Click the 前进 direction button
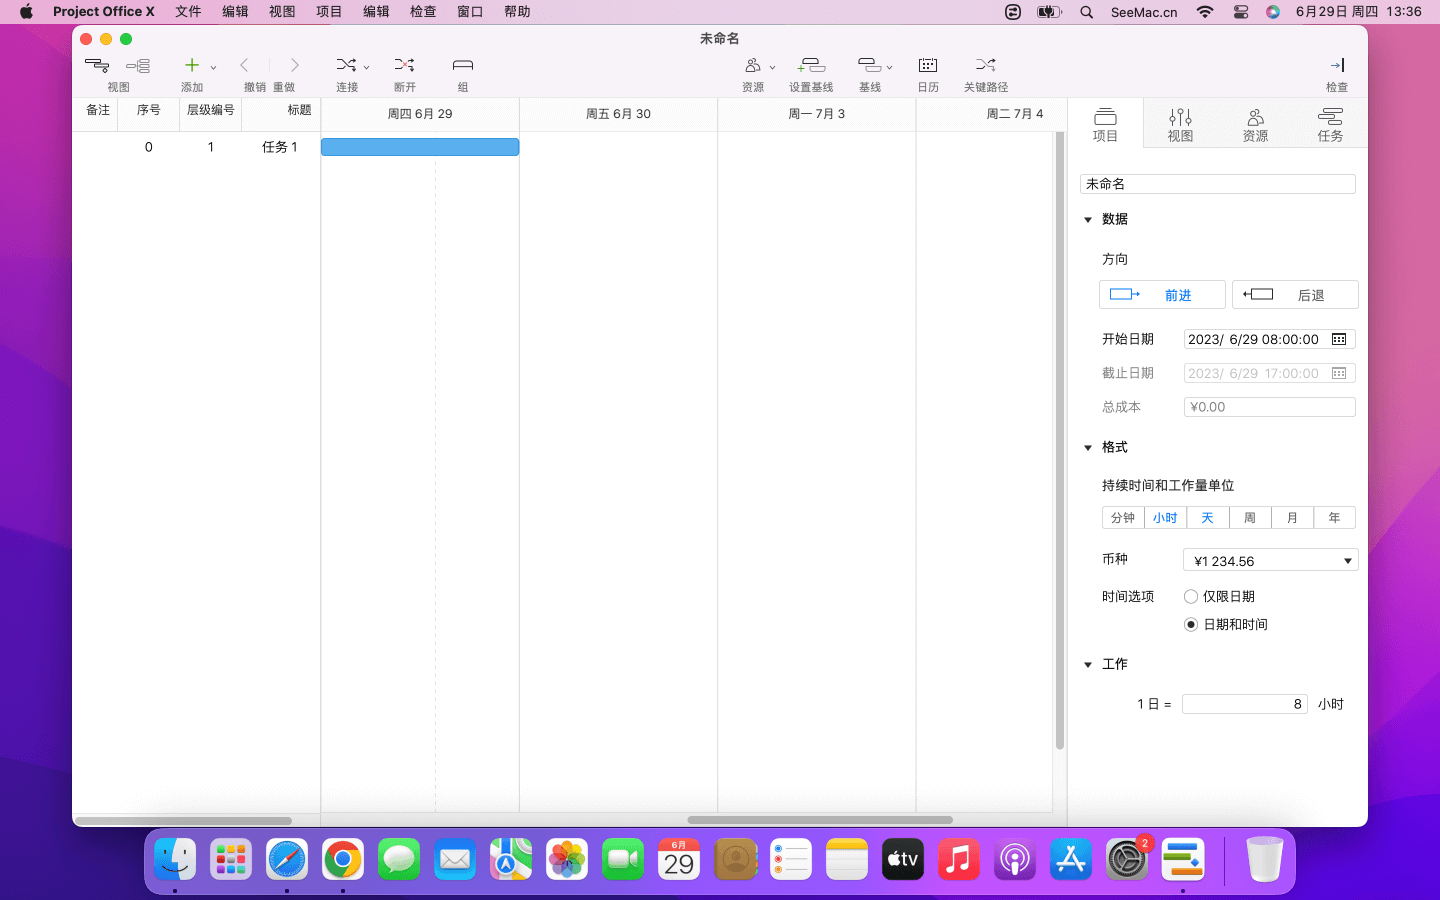This screenshot has width=1440, height=900. (1162, 295)
